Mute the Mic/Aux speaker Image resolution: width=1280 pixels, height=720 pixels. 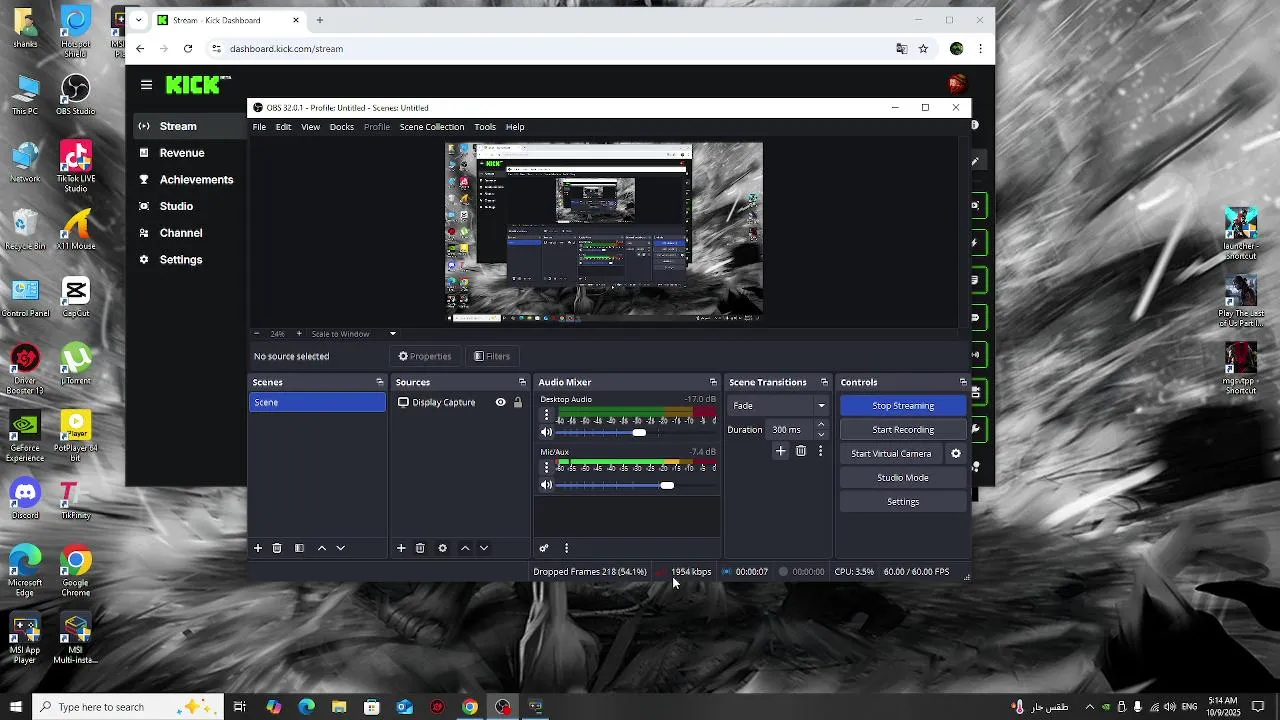click(546, 485)
